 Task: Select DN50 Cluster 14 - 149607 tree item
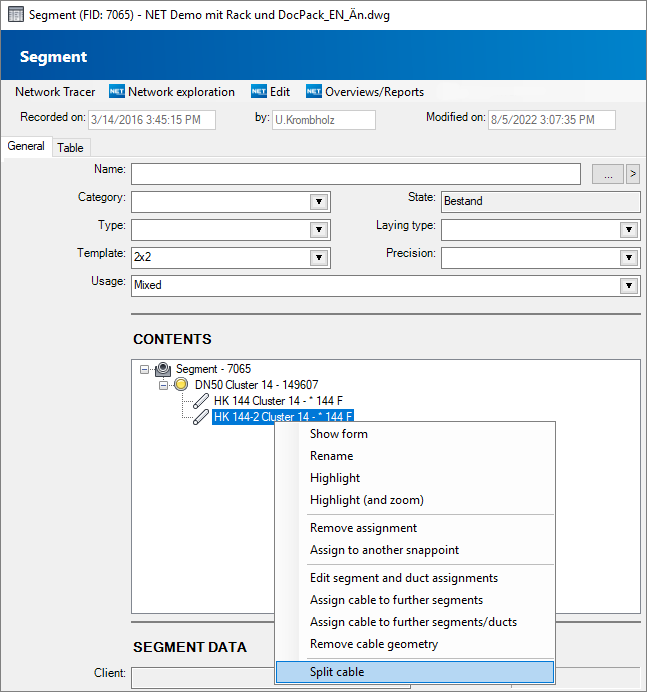tap(256, 385)
